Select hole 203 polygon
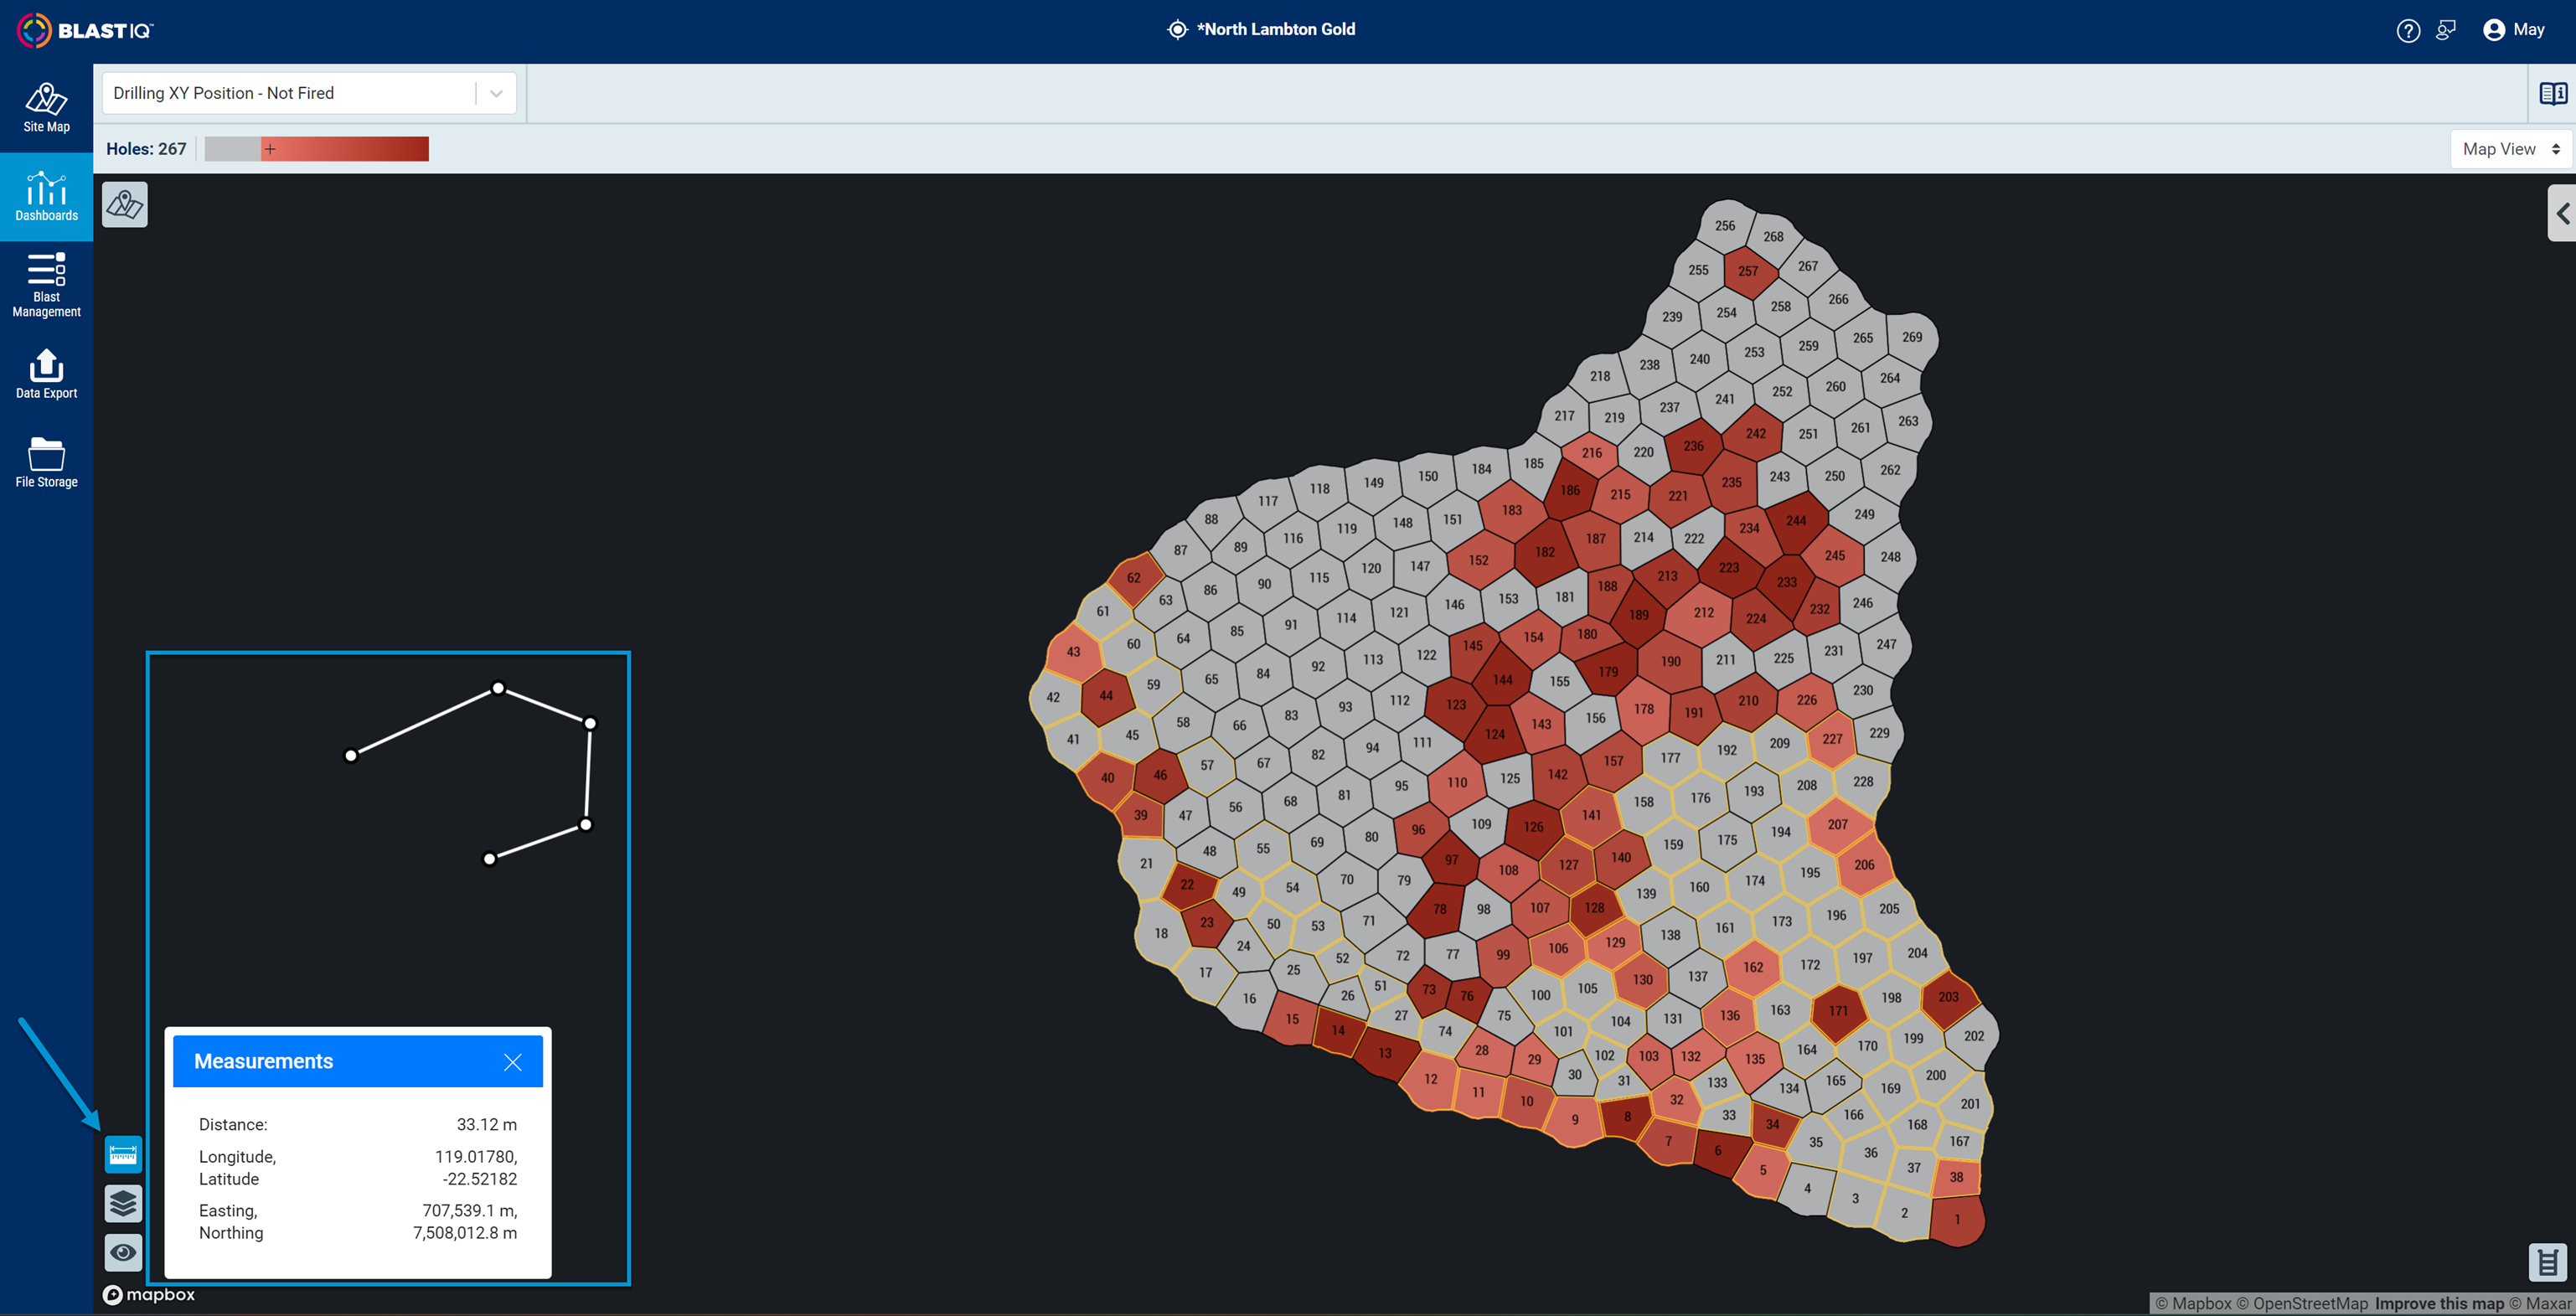2576x1316 pixels. [x=1948, y=996]
